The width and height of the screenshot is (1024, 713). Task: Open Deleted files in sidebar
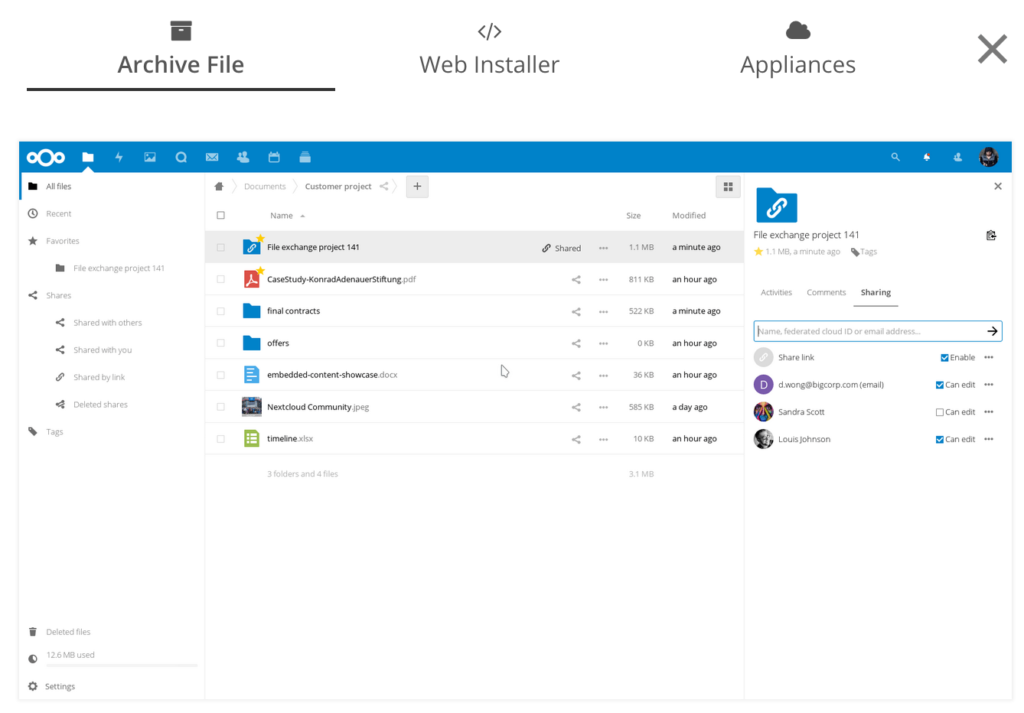tap(68, 632)
